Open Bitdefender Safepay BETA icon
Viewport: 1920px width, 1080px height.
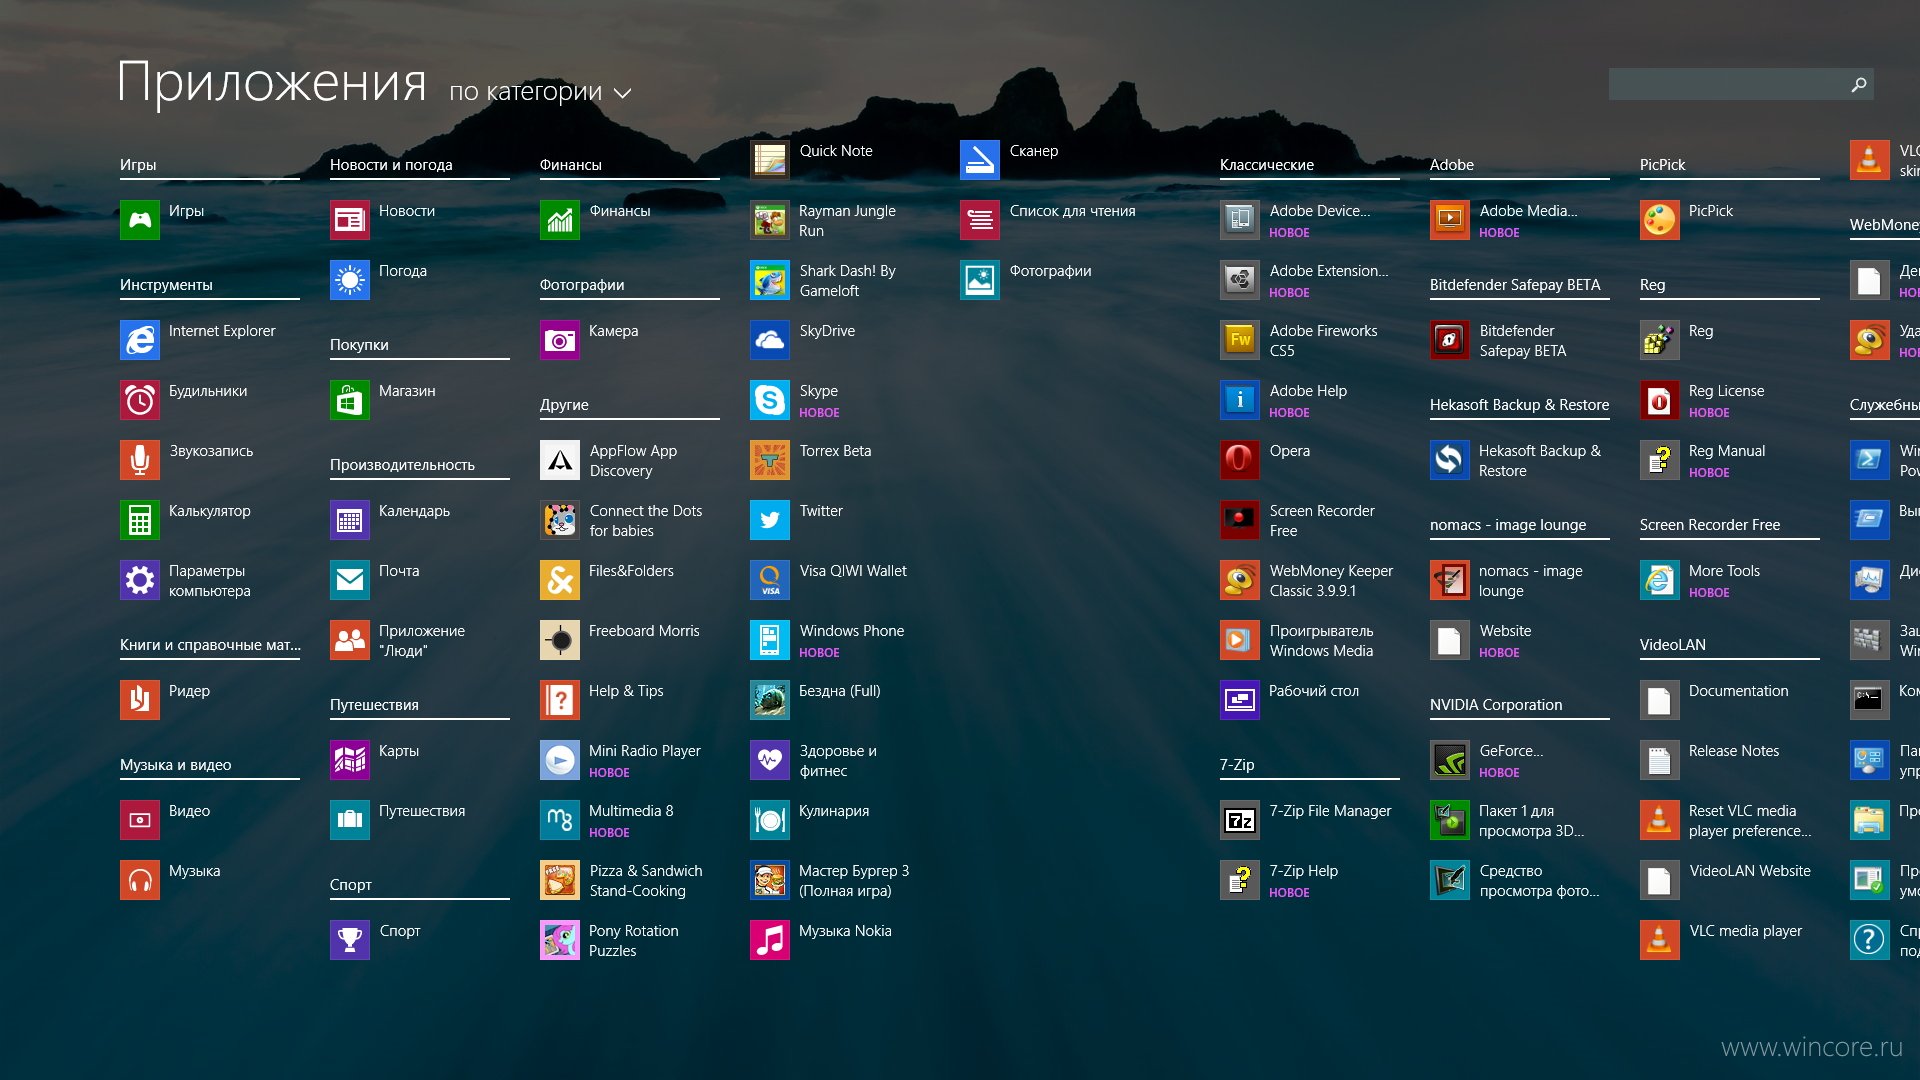click(1450, 340)
